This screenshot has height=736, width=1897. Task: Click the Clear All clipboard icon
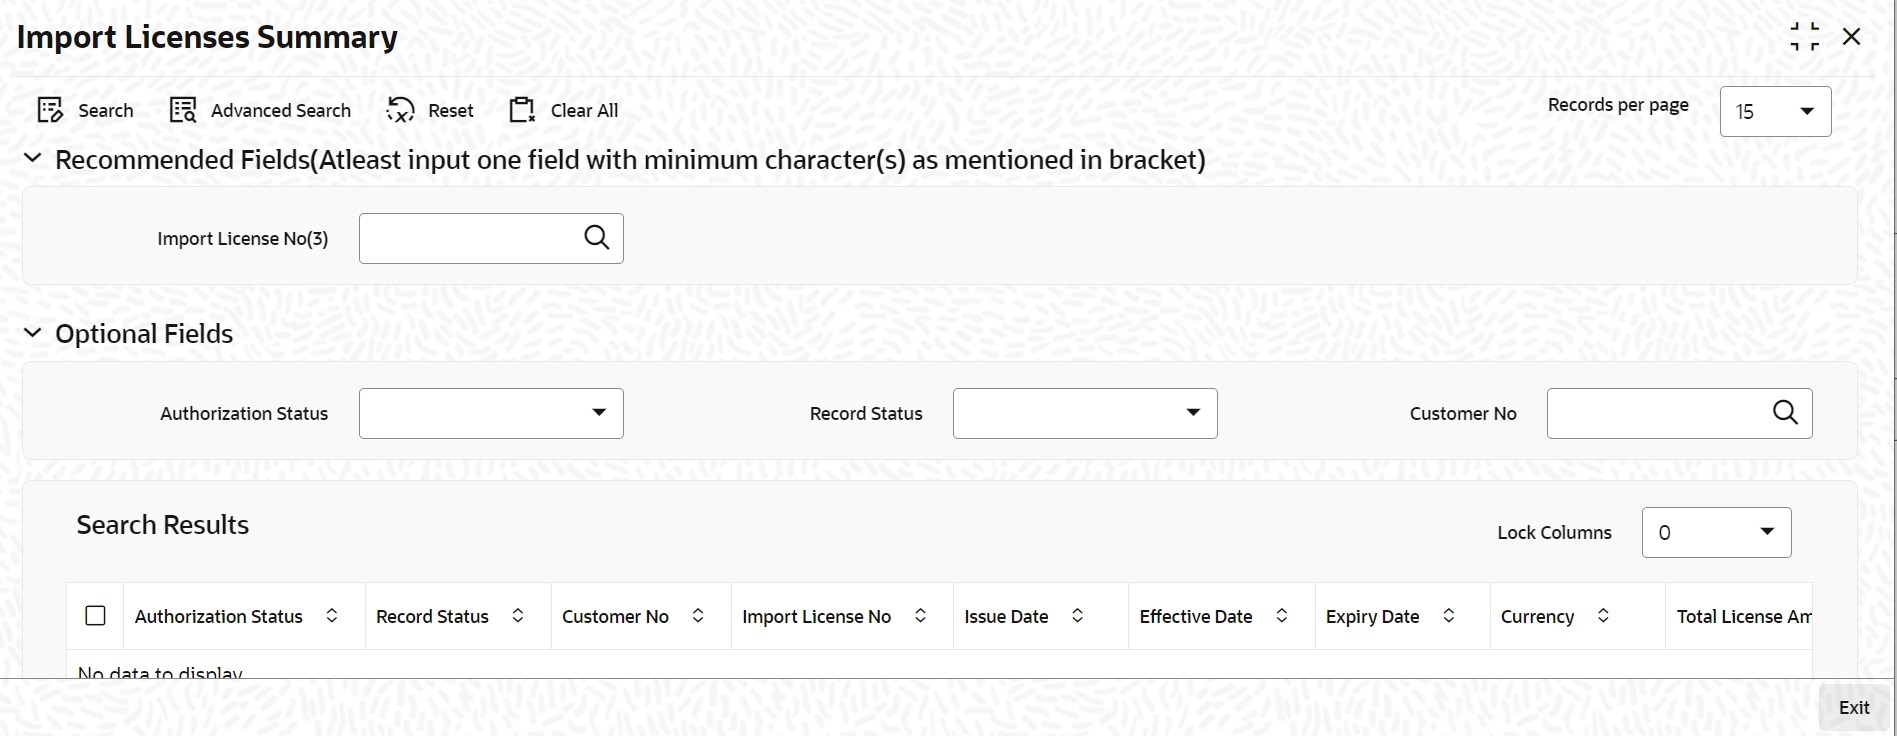pos(523,110)
